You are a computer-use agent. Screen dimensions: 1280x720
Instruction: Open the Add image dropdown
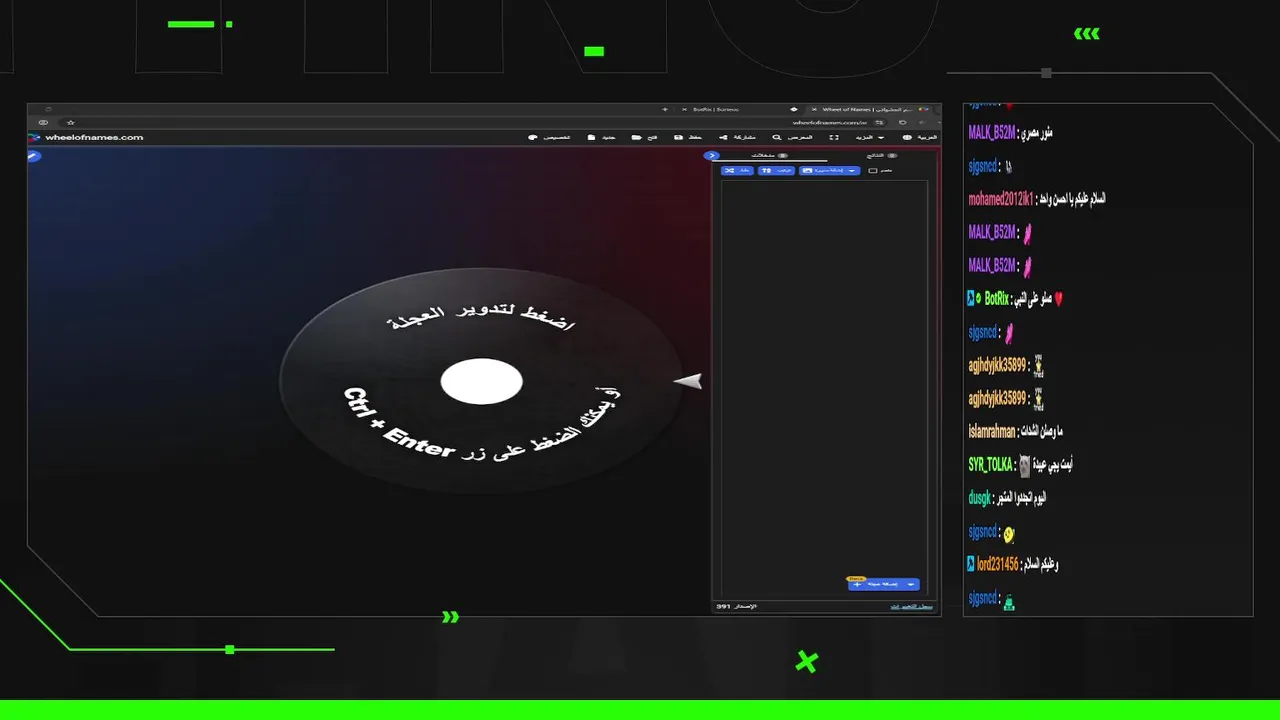(x=829, y=170)
